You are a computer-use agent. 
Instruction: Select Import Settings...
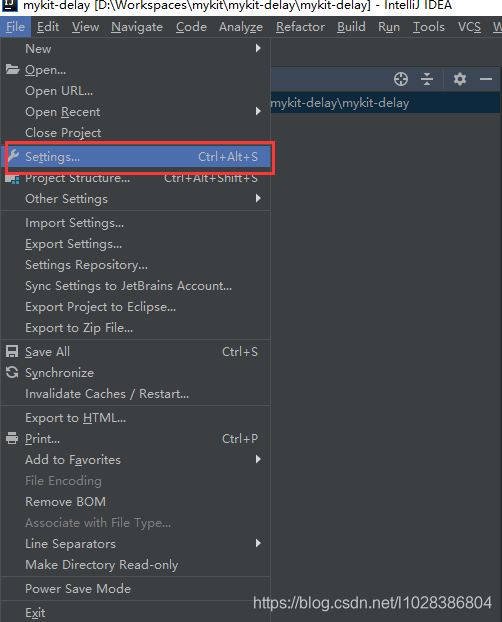(136, 223)
